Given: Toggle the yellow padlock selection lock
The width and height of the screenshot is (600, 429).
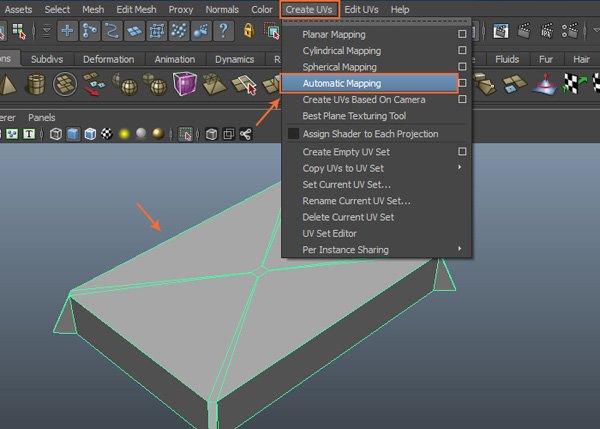Looking at the screenshot, I should coord(249,31).
